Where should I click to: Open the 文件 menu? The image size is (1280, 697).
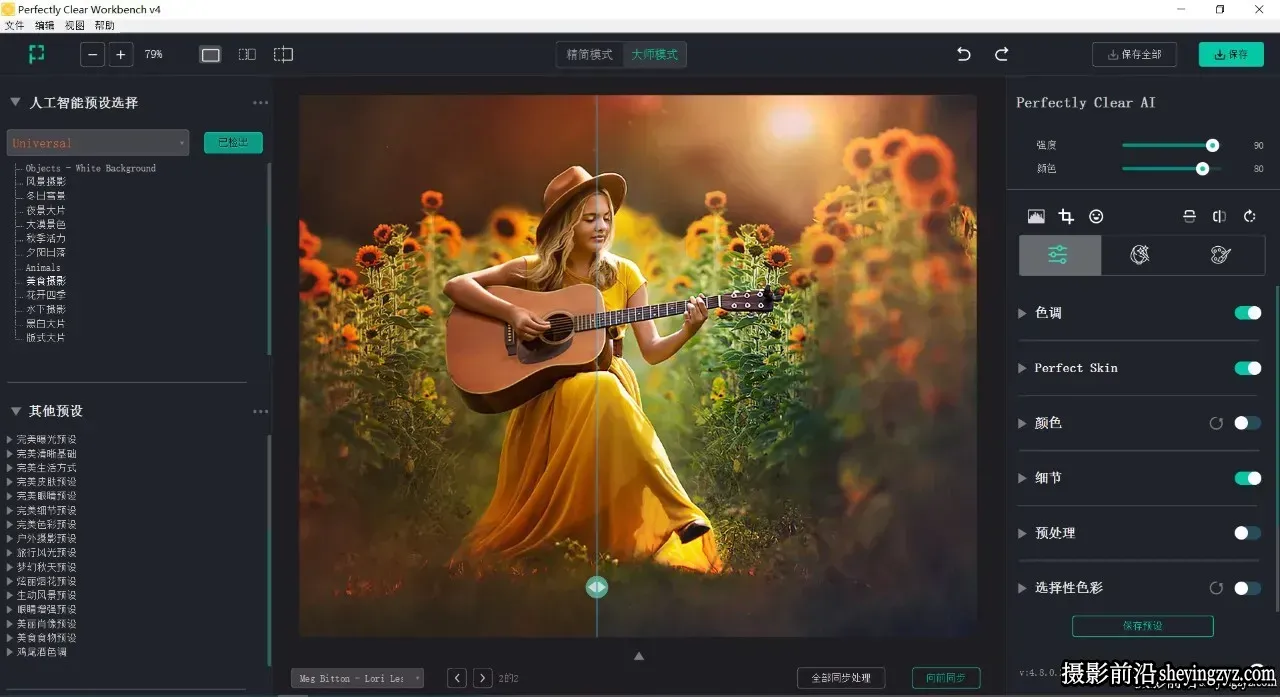(x=14, y=25)
